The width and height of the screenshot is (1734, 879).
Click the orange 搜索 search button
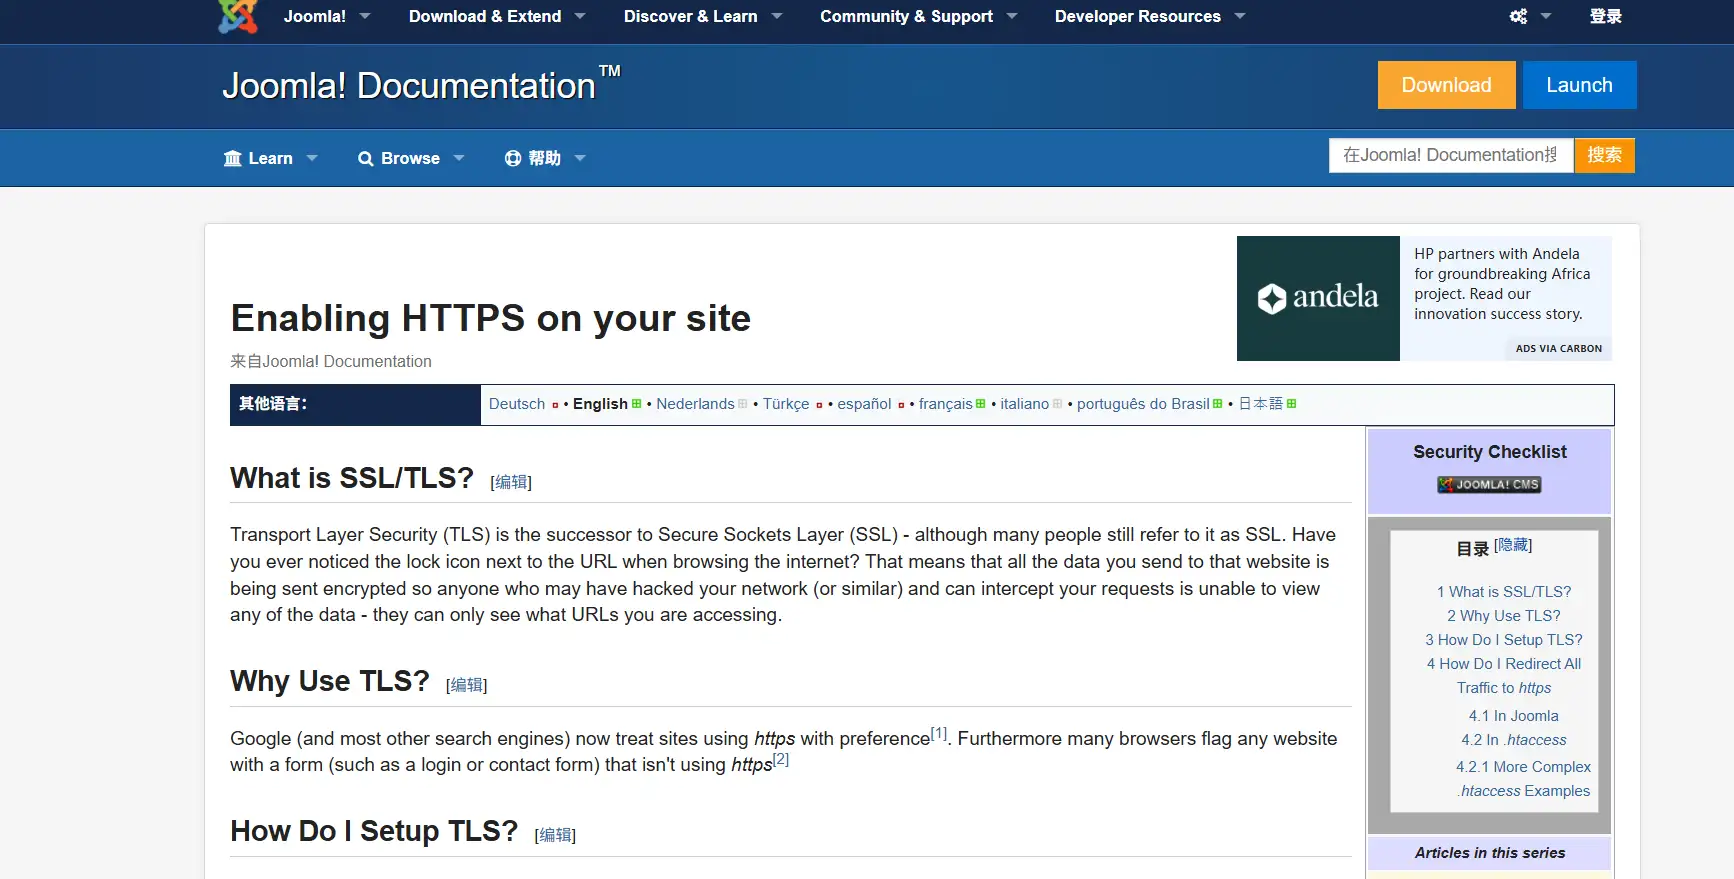1604,155
